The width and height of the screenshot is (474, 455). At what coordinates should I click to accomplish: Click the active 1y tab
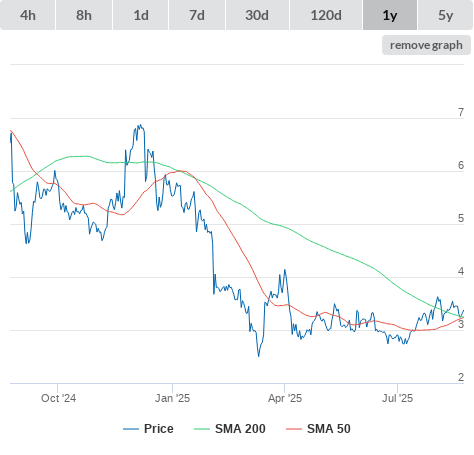(390, 15)
